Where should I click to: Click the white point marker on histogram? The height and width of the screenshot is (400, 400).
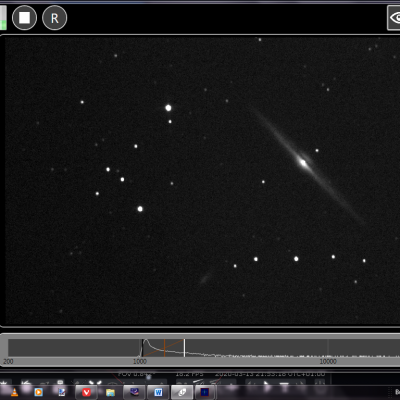tap(184, 348)
